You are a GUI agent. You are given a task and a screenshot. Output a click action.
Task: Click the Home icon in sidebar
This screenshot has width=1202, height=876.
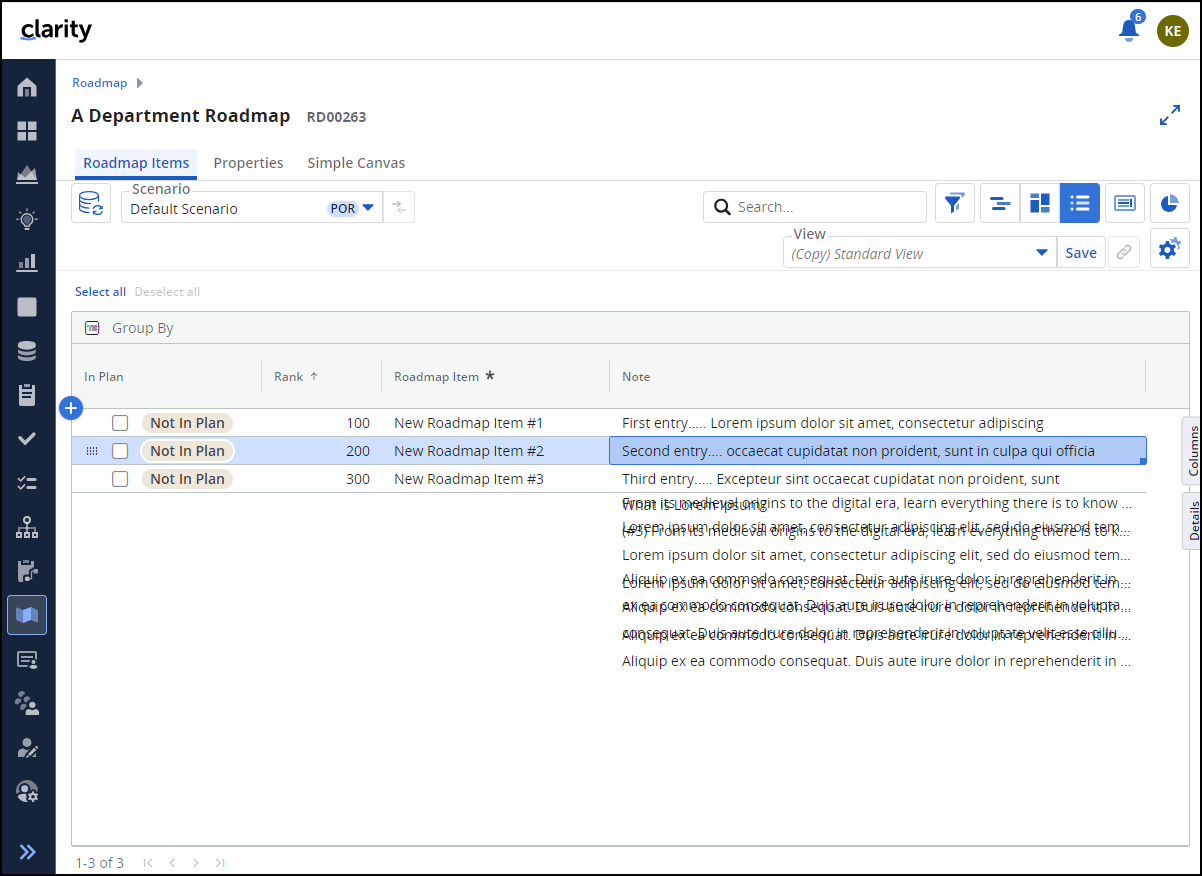27,88
